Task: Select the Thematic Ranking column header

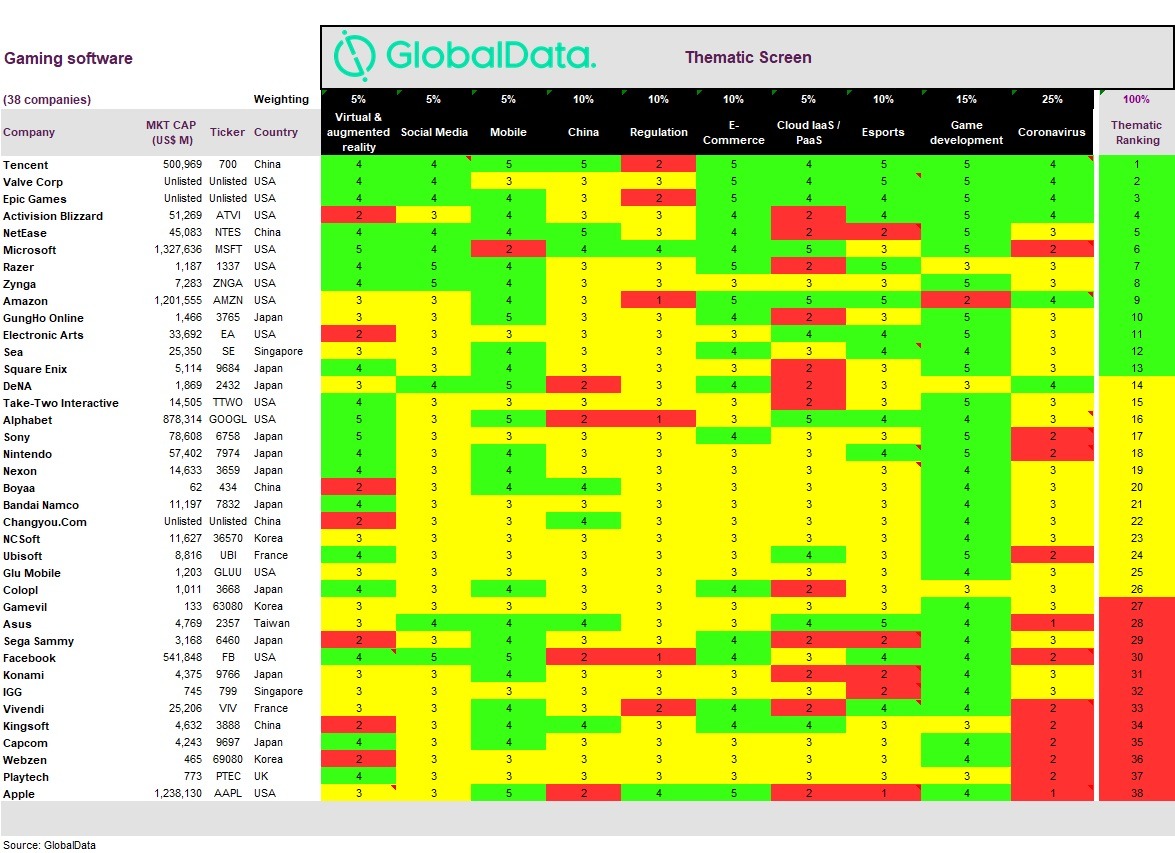Action: [x=1137, y=132]
